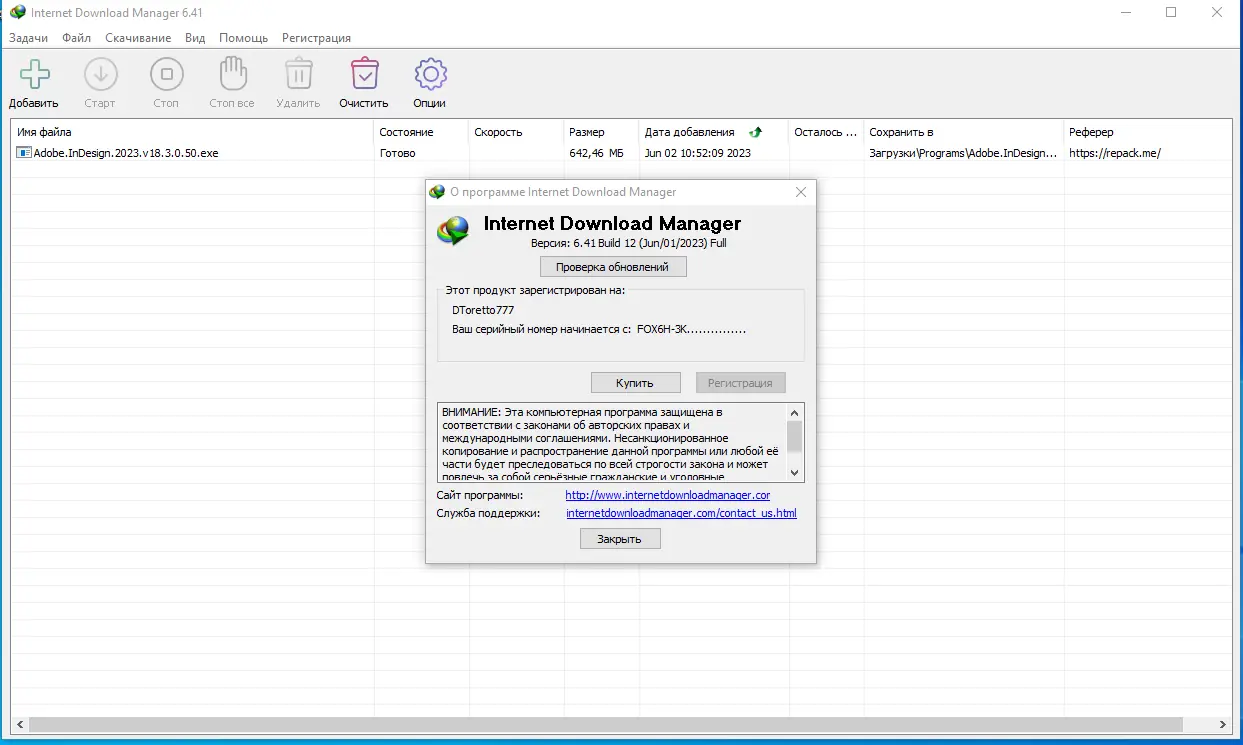Click the IDM globe logo in the About dialog

[454, 231]
